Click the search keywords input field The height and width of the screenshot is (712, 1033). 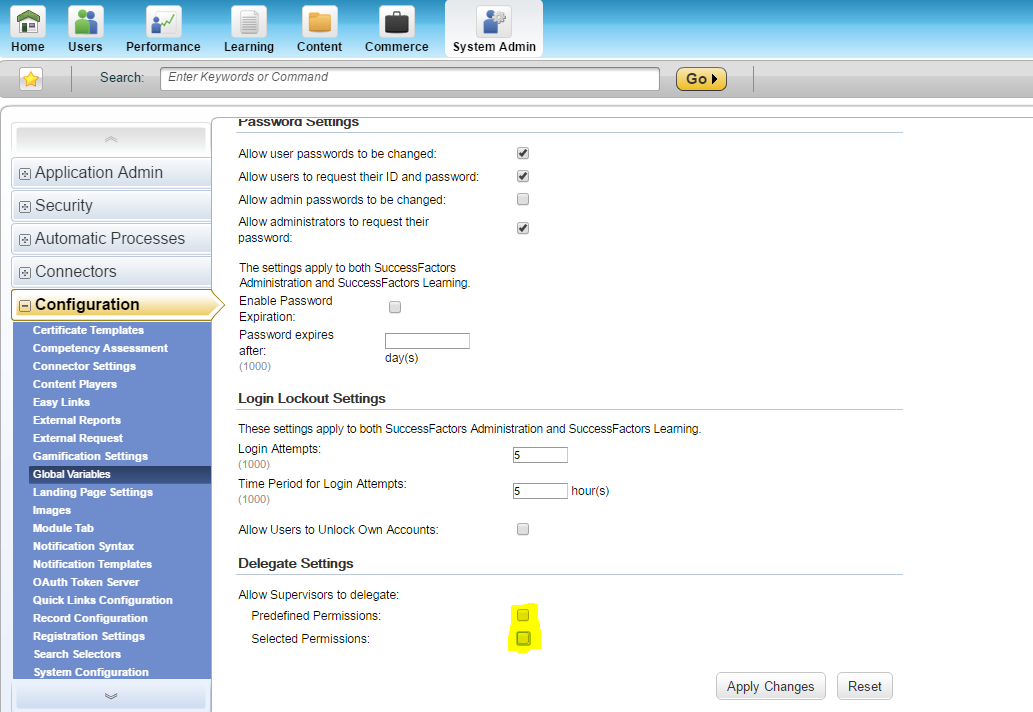pos(410,78)
